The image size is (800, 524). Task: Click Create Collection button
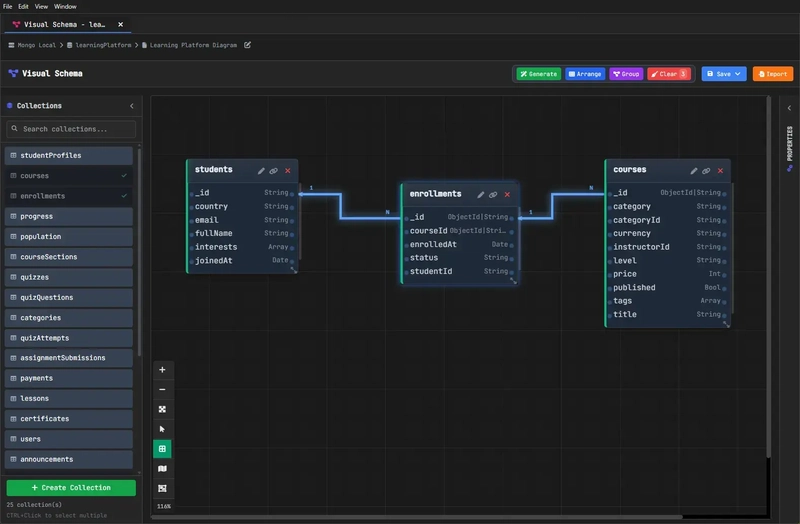pos(71,488)
